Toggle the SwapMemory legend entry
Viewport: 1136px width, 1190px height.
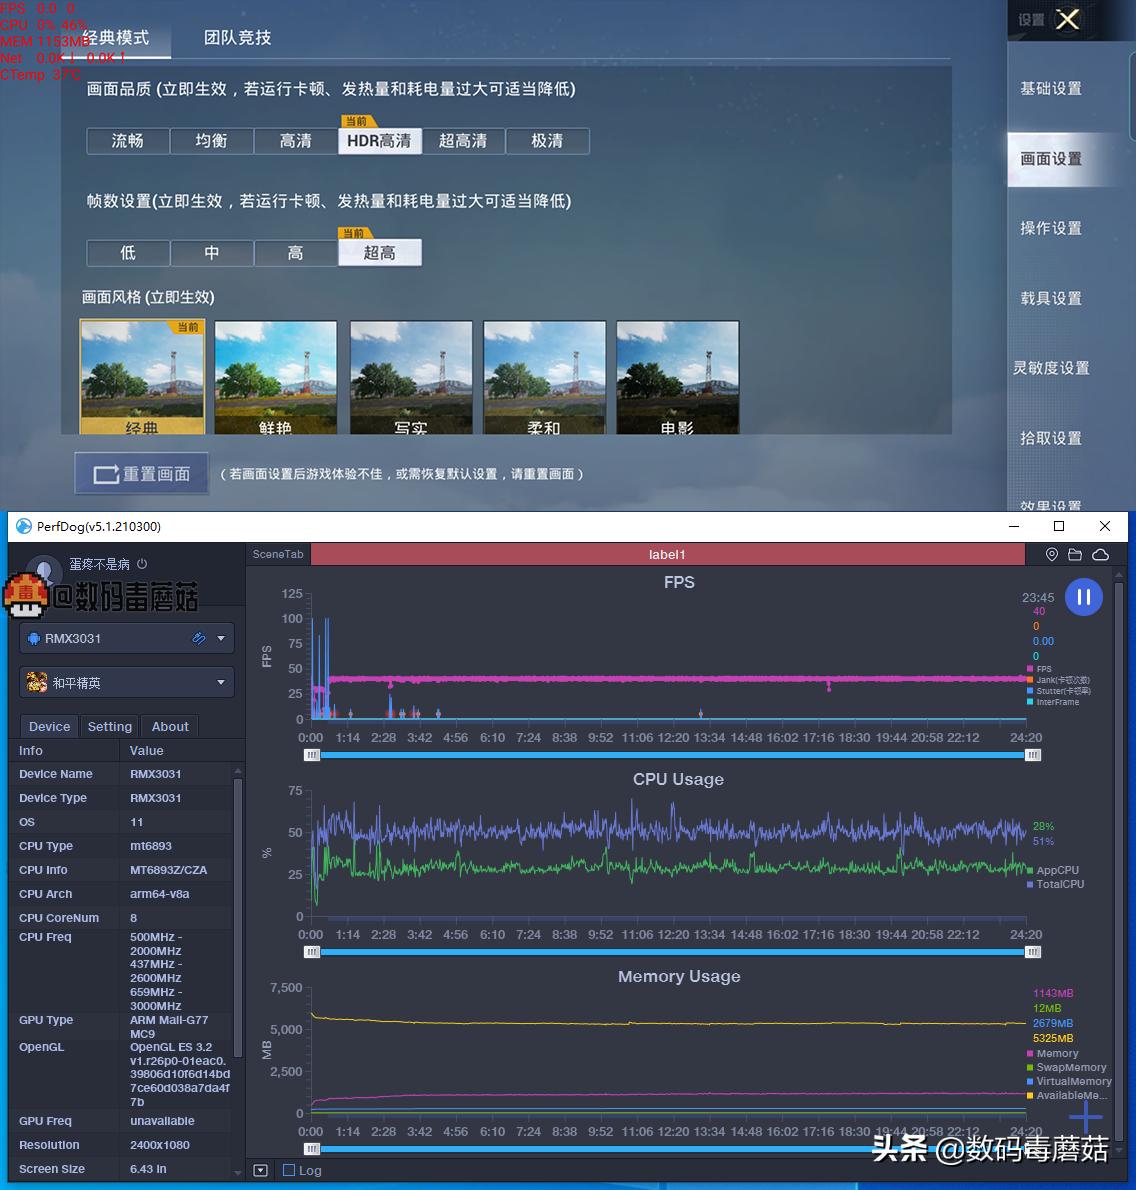click(x=1065, y=1067)
